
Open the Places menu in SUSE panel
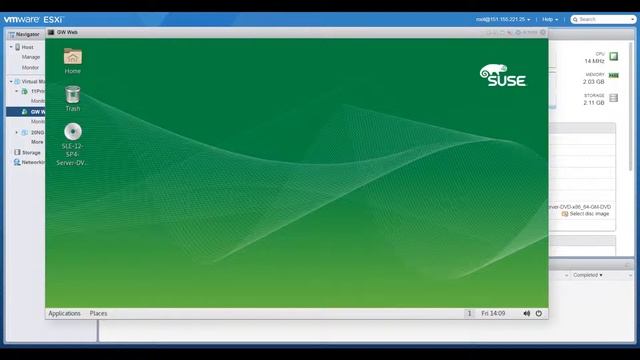coord(98,313)
